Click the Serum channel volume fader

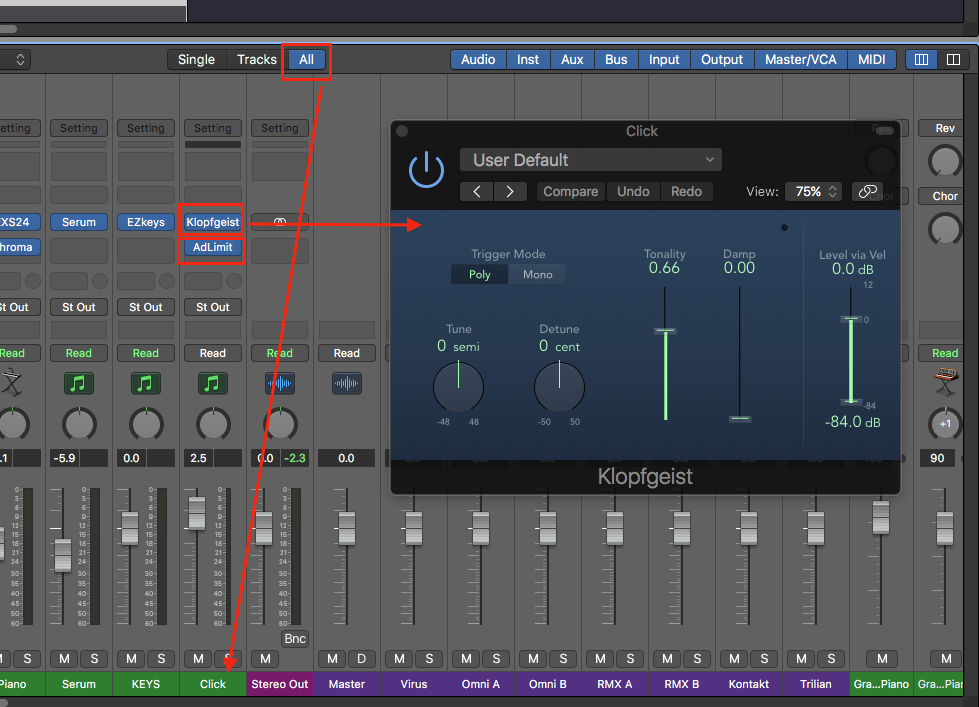pos(63,555)
